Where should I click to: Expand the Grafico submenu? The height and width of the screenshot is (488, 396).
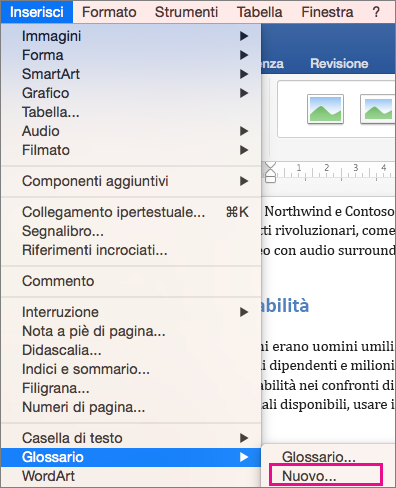(131, 93)
